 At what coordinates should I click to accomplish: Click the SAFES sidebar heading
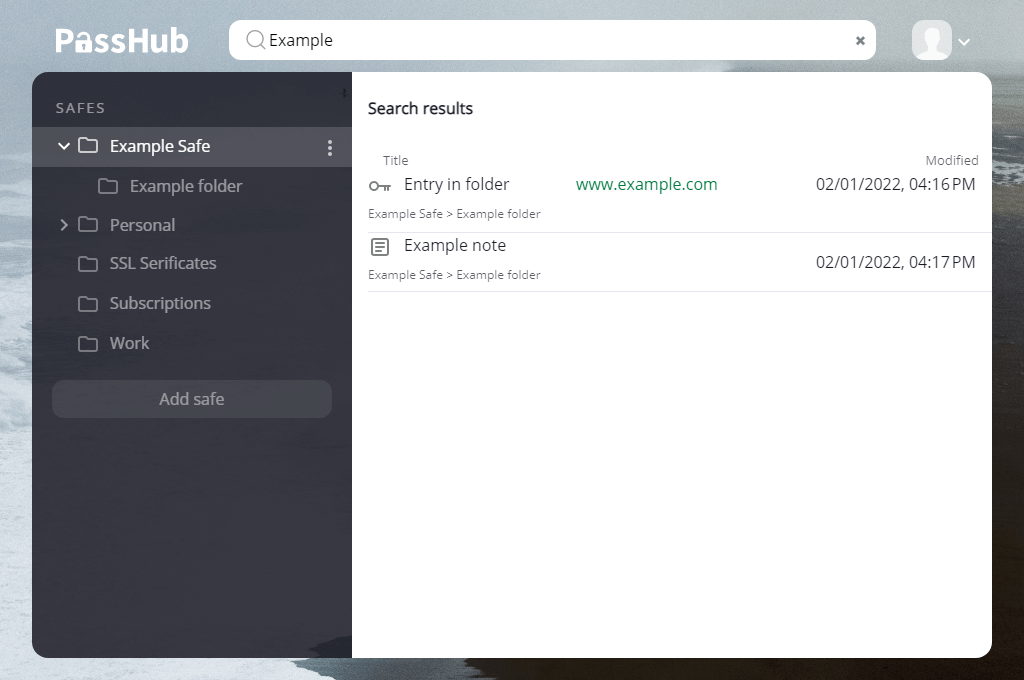click(80, 108)
